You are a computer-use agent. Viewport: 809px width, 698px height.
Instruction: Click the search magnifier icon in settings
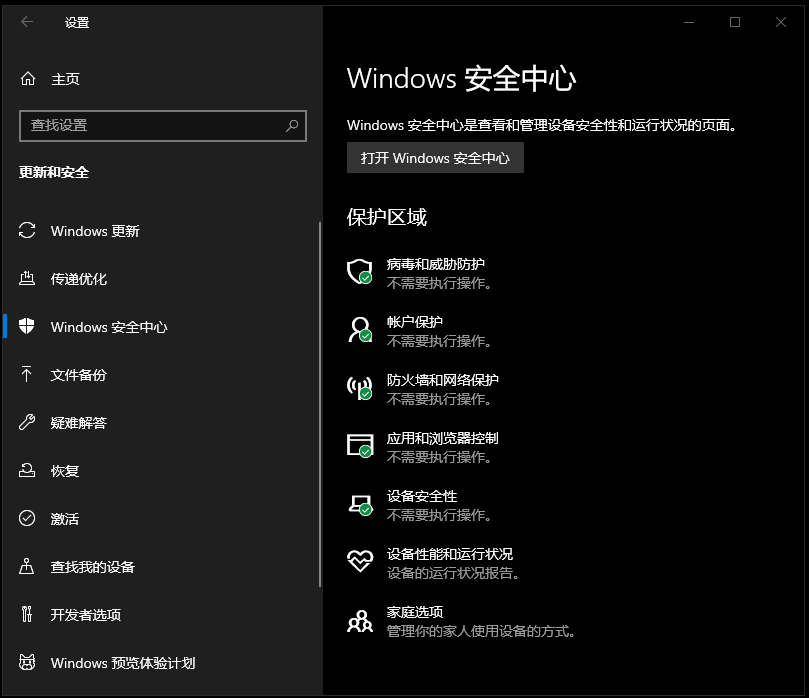click(292, 126)
